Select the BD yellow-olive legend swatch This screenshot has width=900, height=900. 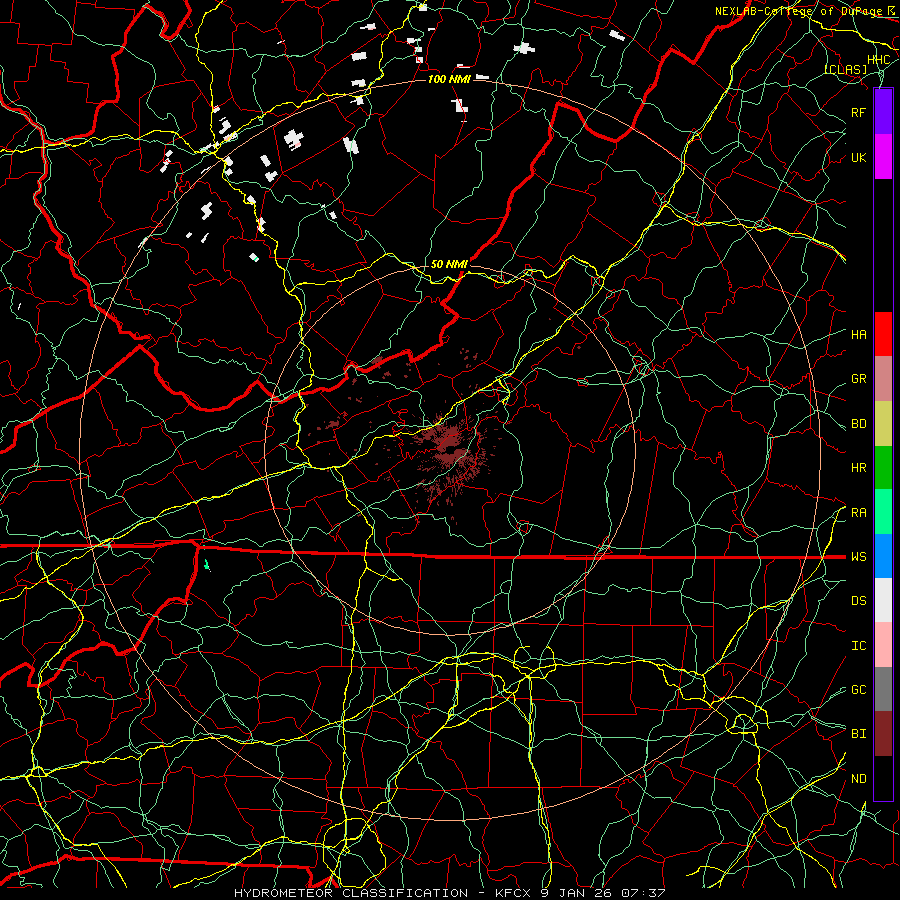(x=883, y=424)
